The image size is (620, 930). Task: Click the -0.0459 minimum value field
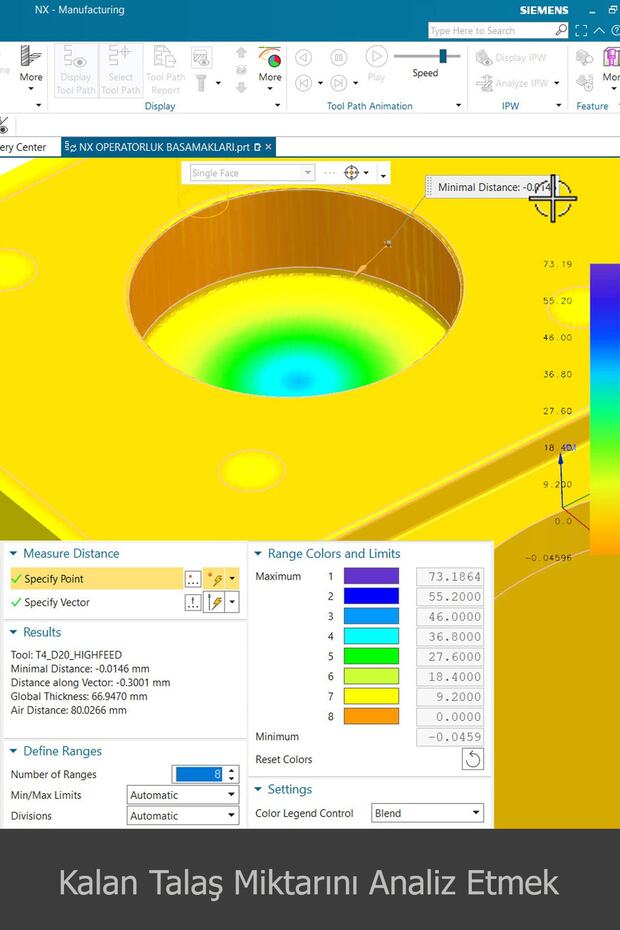pyautogui.click(x=450, y=737)
